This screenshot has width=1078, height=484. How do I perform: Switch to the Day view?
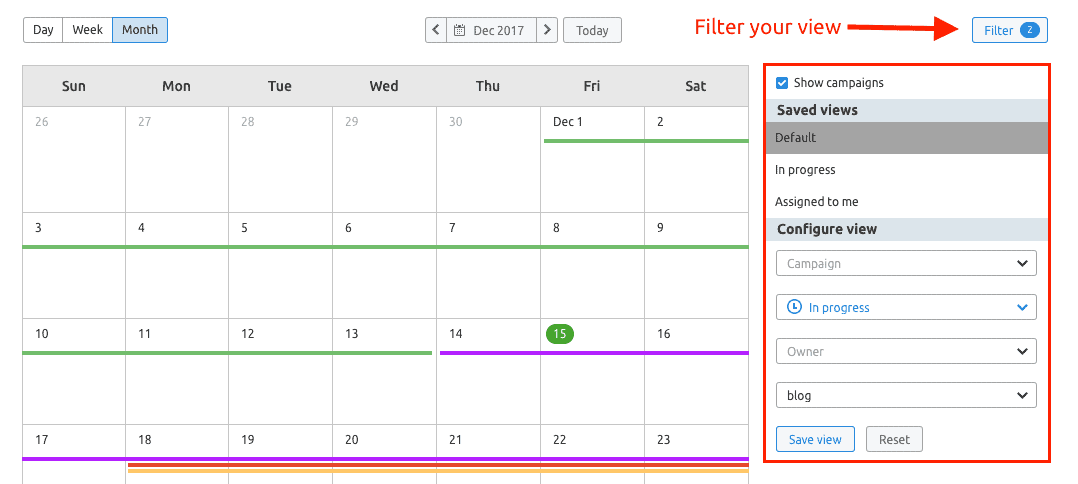tap(43, 30)
